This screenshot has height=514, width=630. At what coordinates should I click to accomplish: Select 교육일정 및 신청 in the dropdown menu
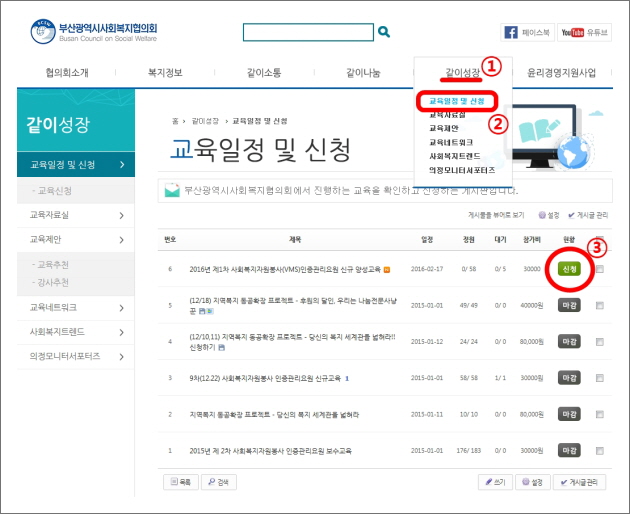click(457, 101)
